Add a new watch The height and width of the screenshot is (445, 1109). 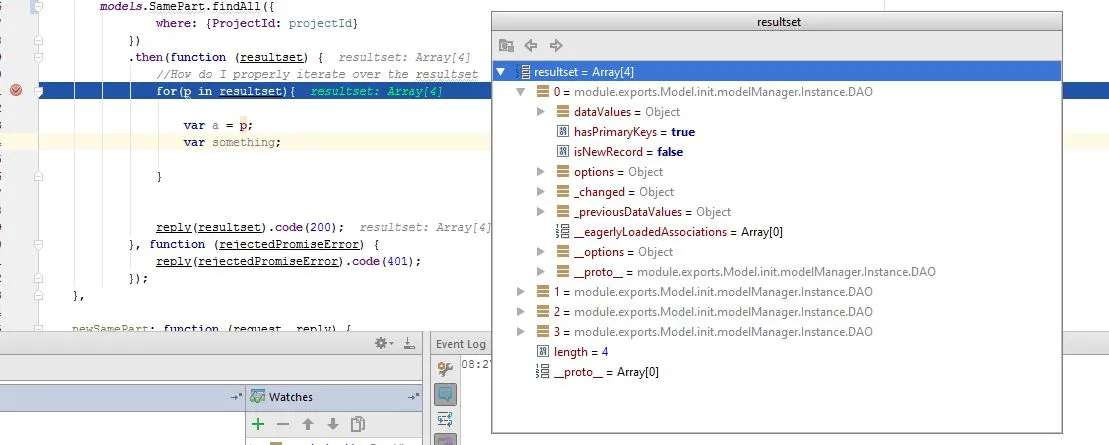point(258,424)
